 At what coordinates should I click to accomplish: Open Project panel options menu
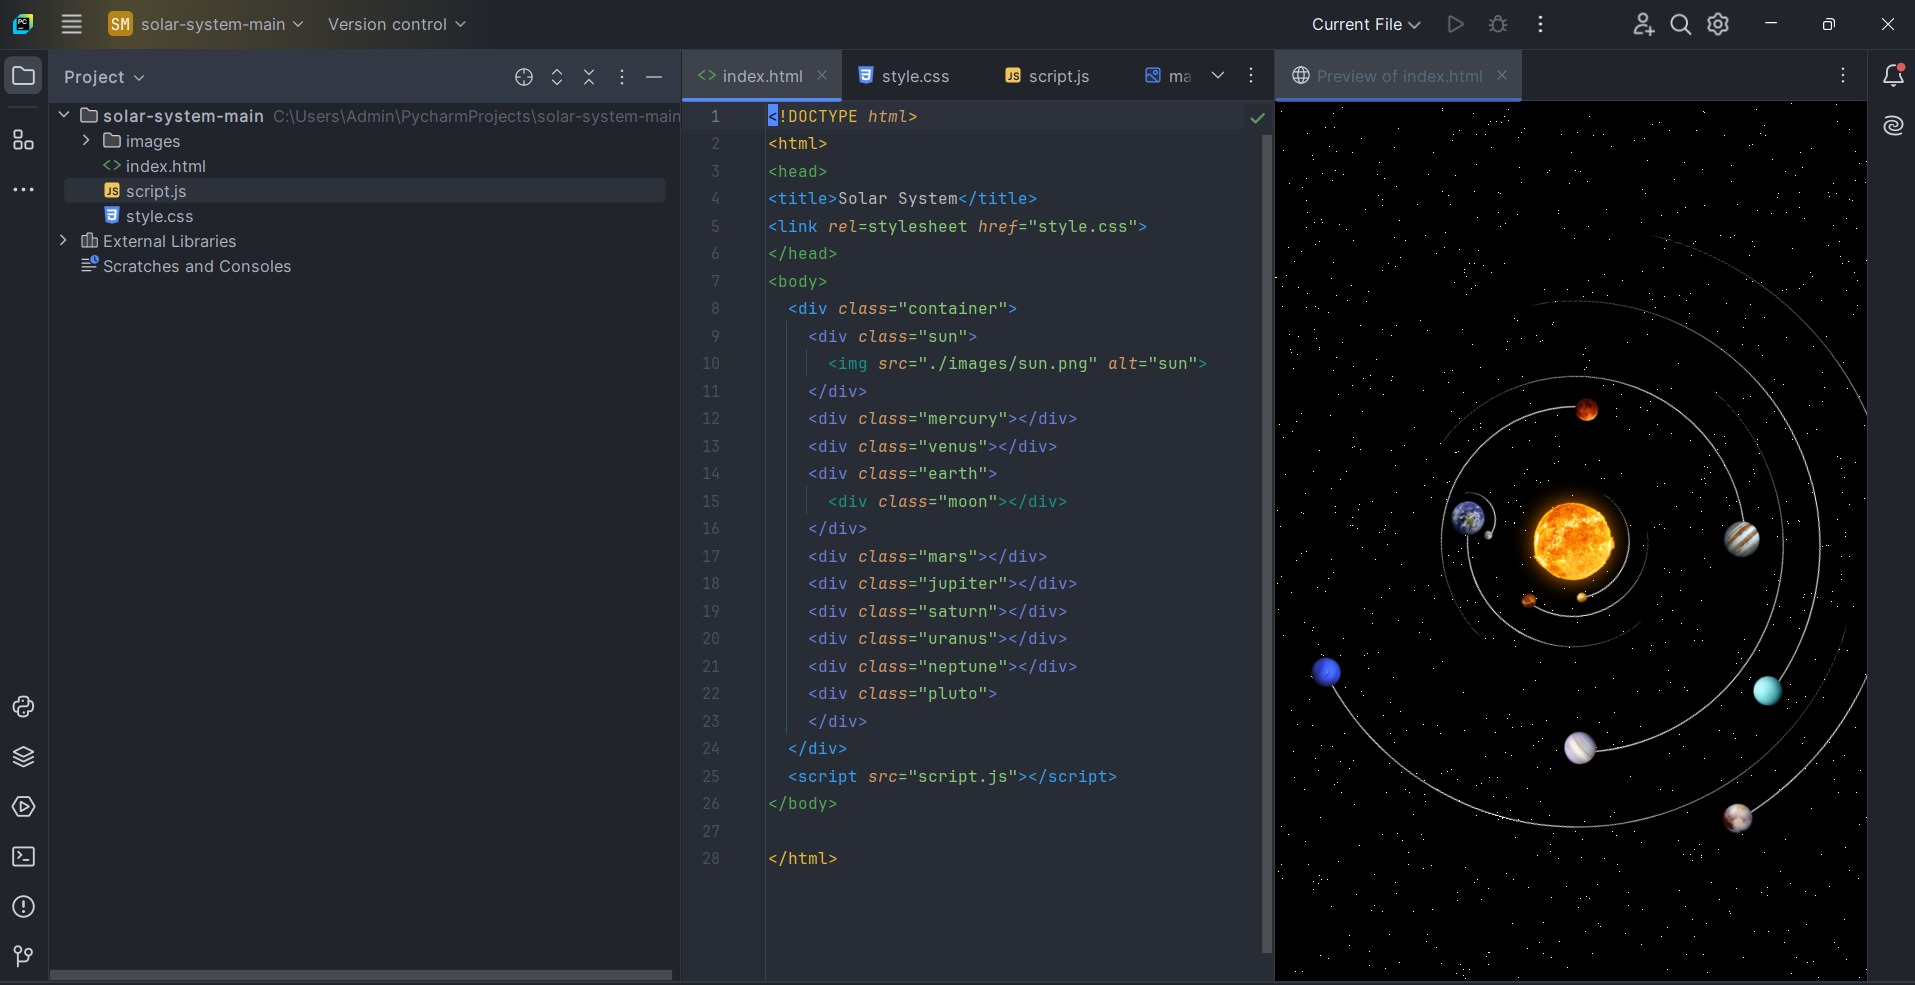(622, 77)
